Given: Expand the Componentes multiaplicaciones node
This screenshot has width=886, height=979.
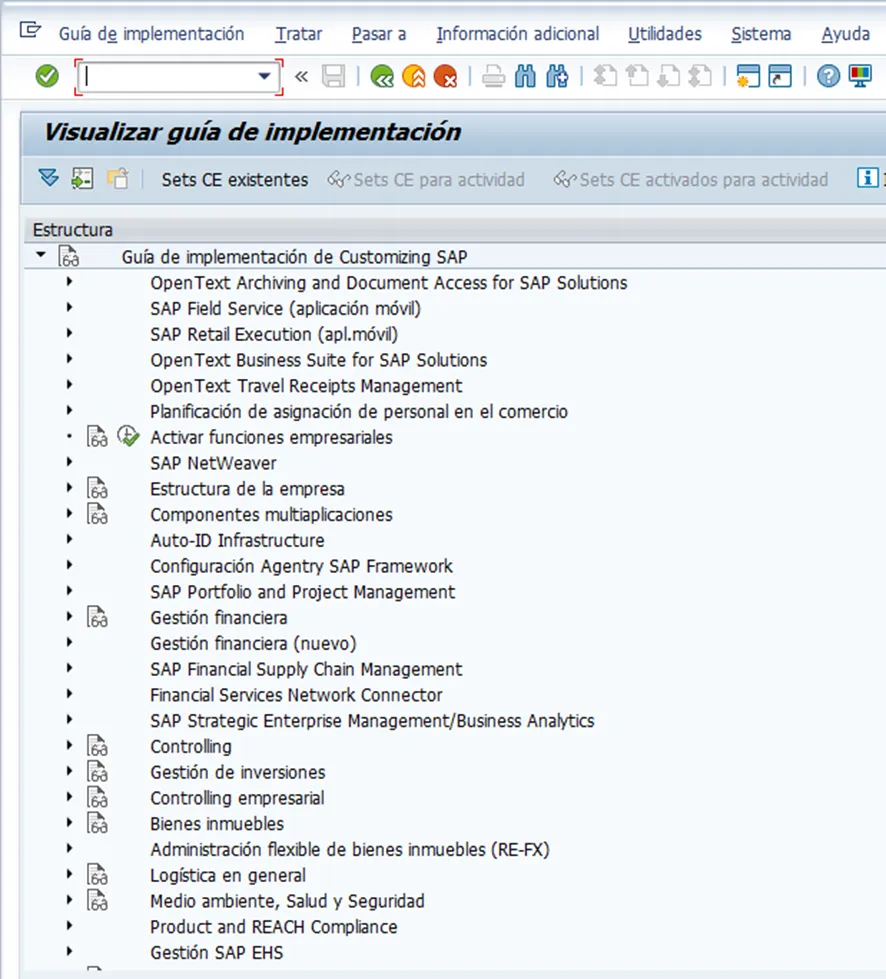Looking at the screenshot, I should (x=69, y=513).
